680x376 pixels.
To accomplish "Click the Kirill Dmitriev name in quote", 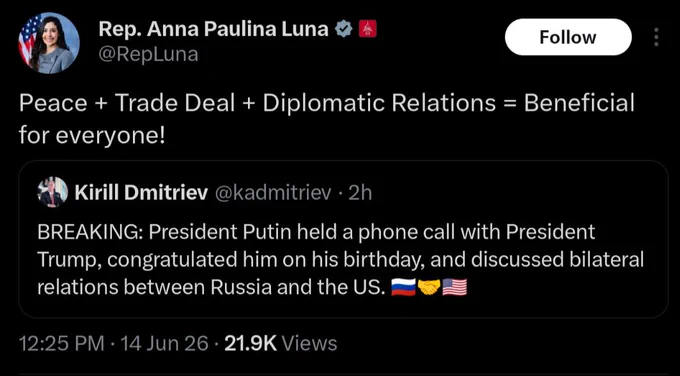I will [x=141, y=193].
